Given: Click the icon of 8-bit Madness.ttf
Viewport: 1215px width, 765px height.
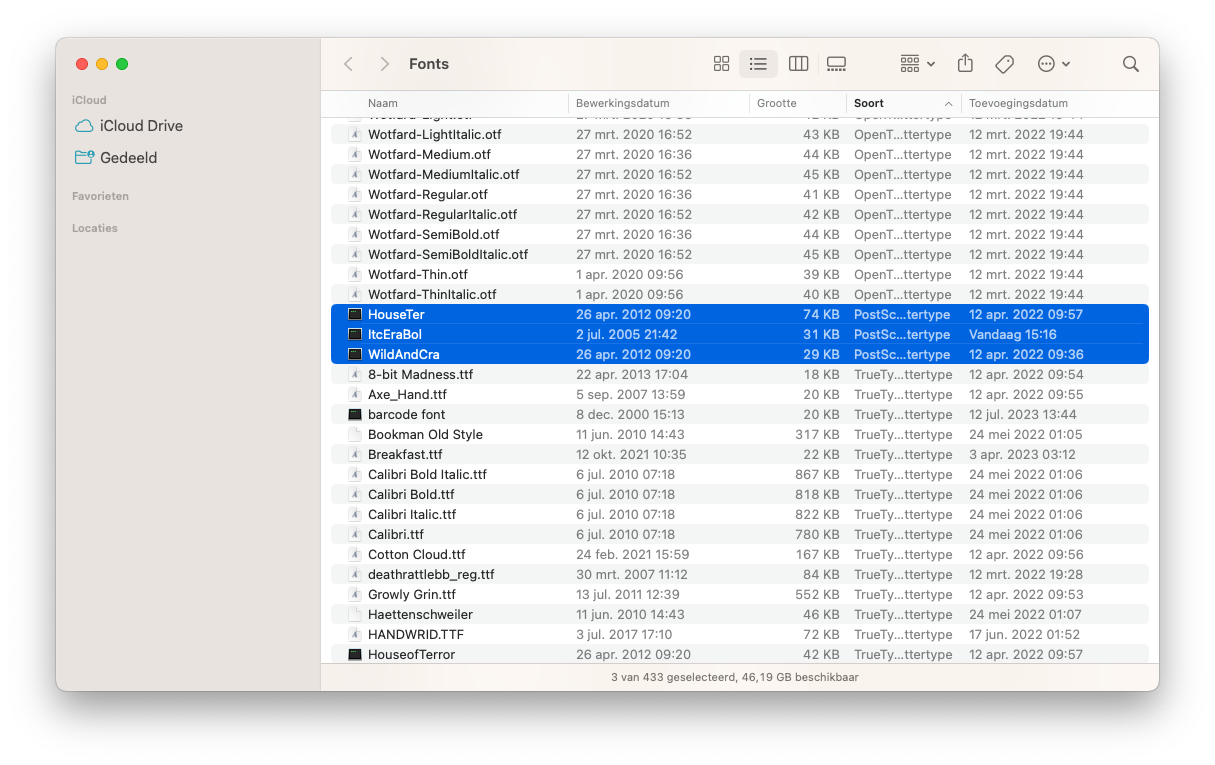Looking at the screenshot, I should point(354,374).
